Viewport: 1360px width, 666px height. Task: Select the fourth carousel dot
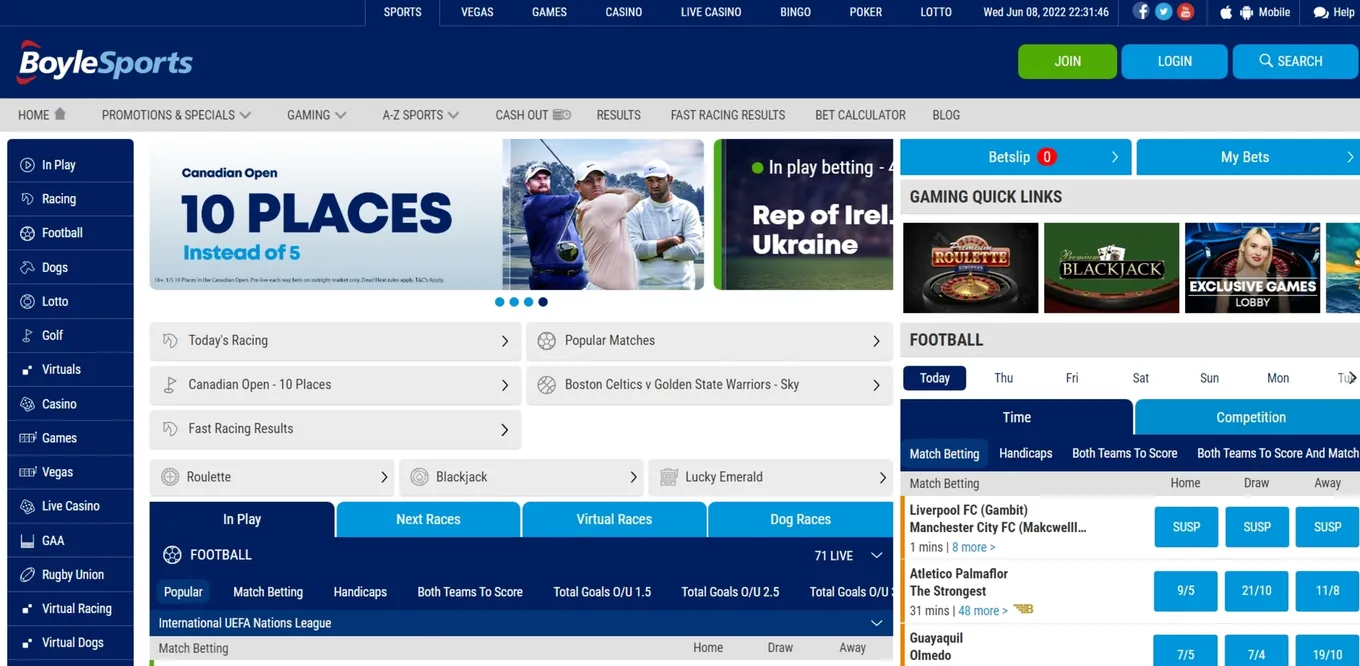(543, 302)
